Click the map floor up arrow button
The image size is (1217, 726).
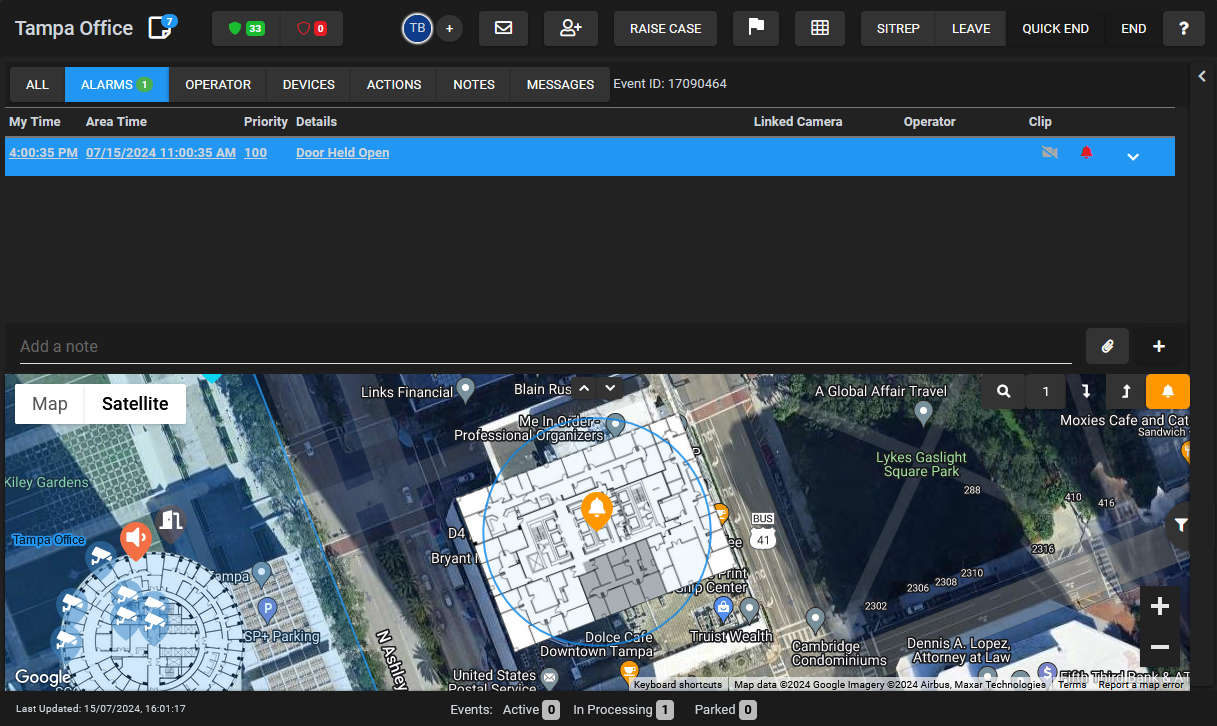coord(1126,391)
